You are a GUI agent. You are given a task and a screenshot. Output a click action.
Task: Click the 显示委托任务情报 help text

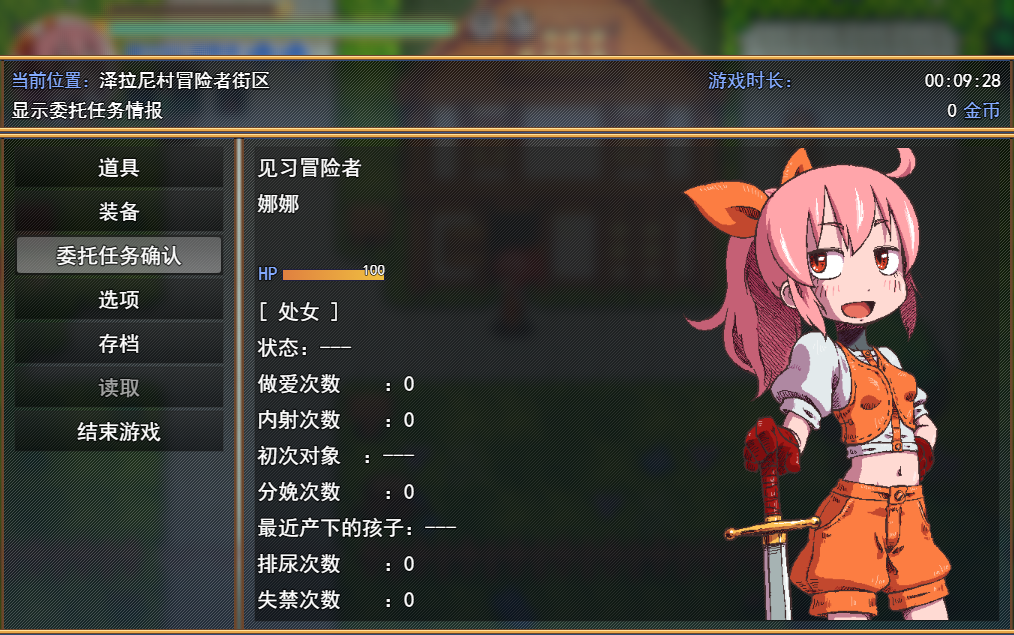click(87, 111)
